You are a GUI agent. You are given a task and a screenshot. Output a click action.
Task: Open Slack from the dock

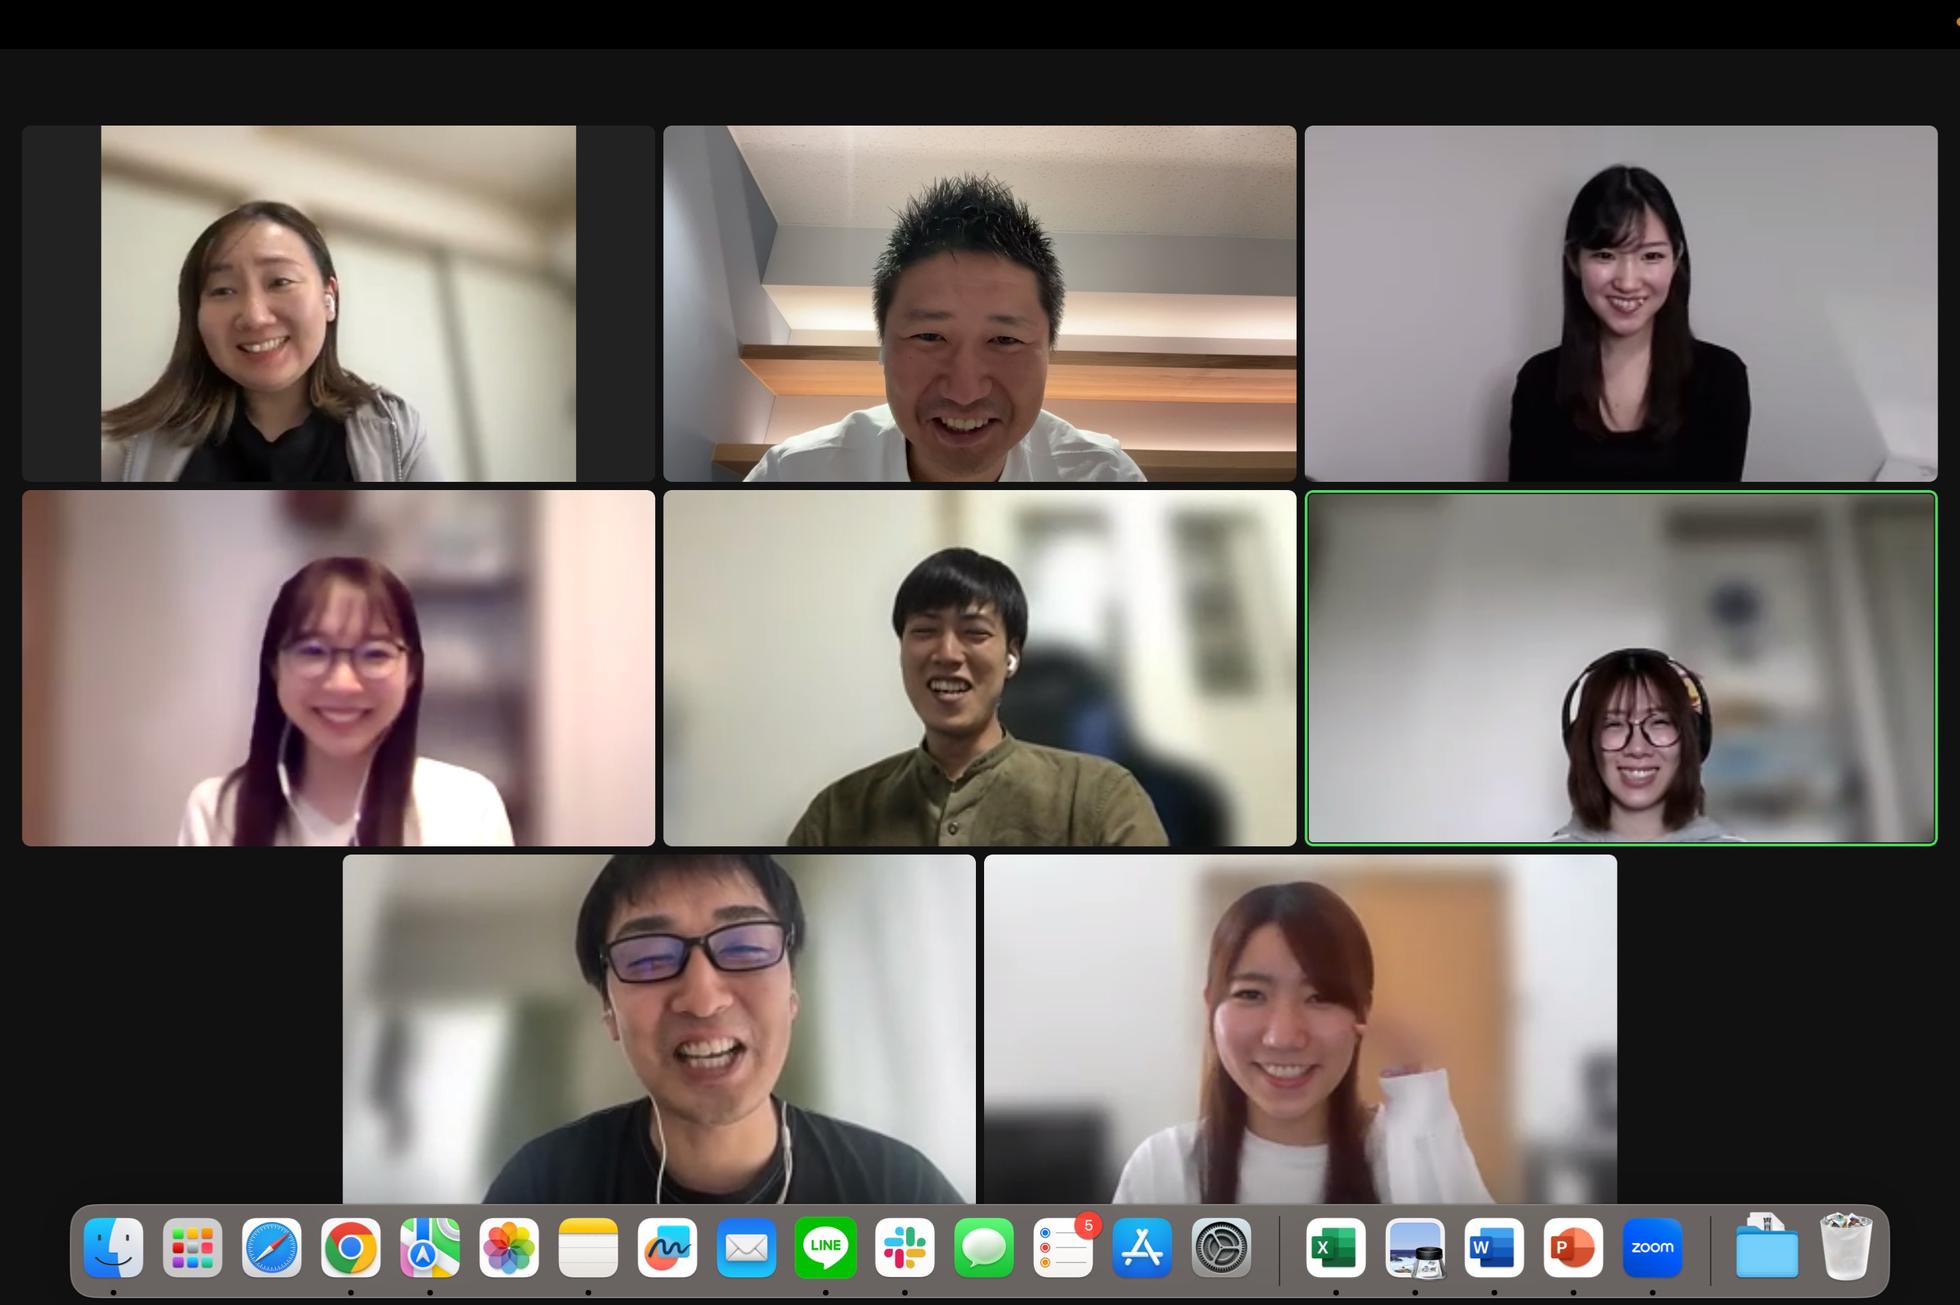[x=904, y=1247]
